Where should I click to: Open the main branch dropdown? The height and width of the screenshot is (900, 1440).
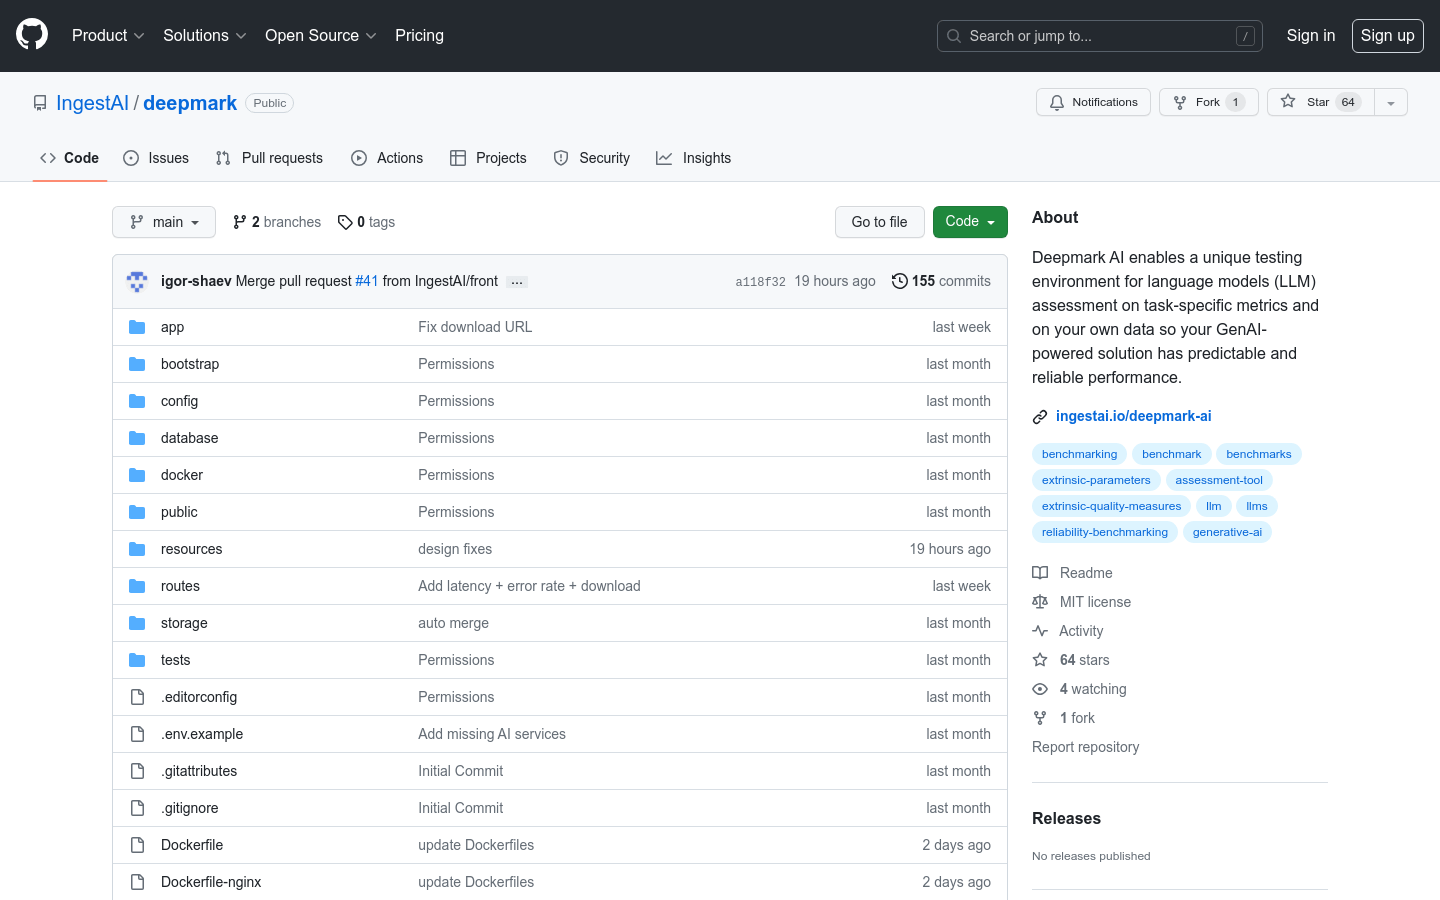click(x=164, y=222)
